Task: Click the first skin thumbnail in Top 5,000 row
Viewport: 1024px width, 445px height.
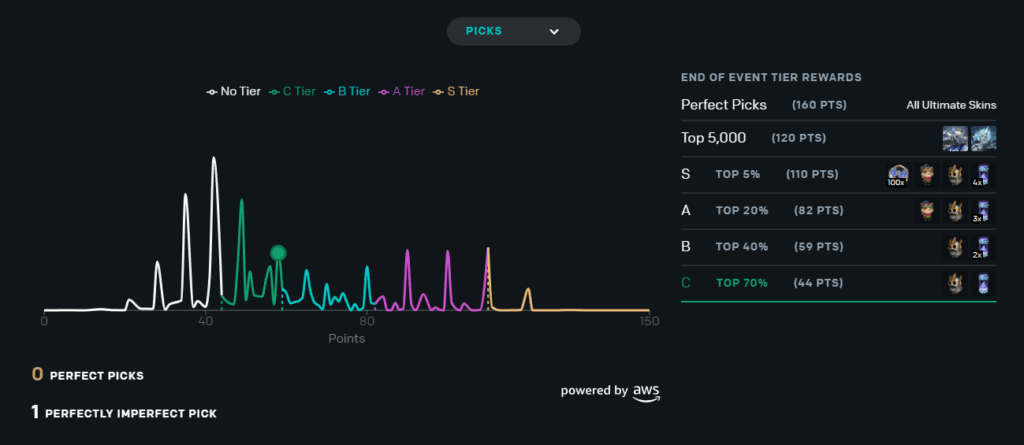Action: tap(955, 138)
